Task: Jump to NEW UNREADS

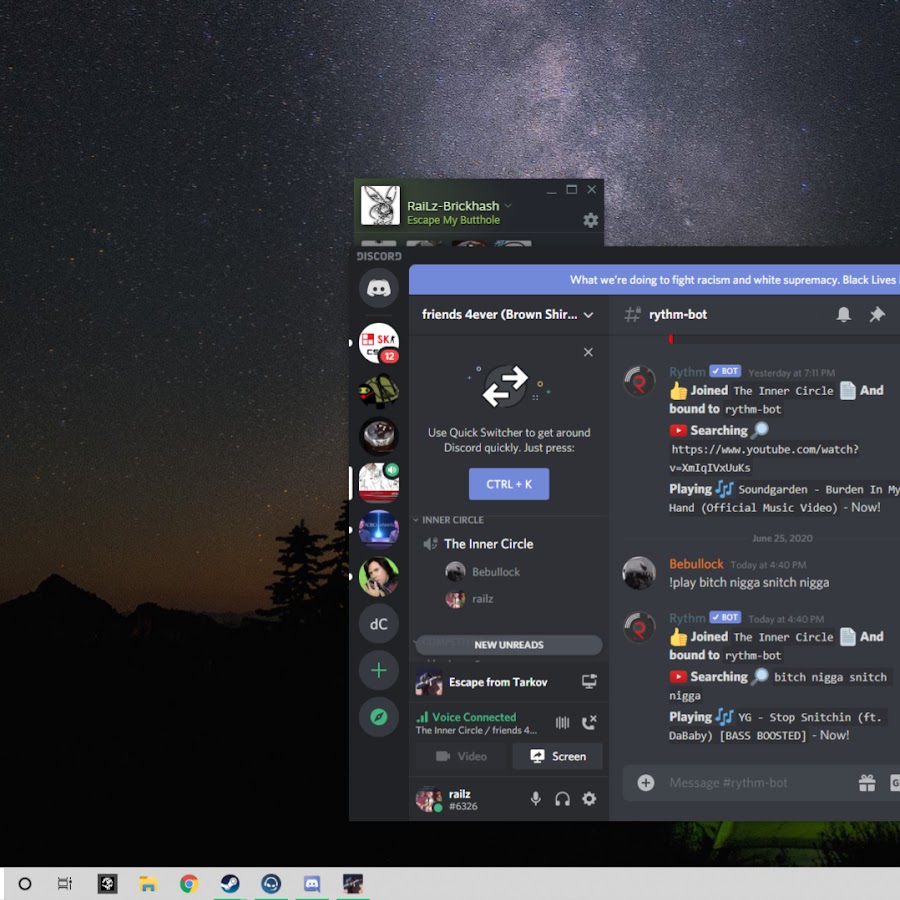Action: [x=509, y=645]
